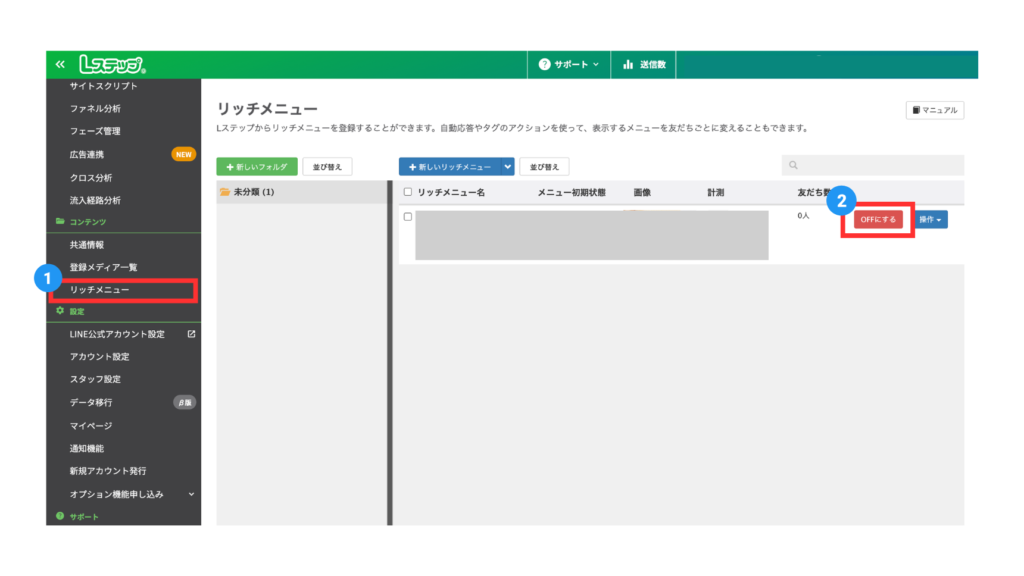Click the green 新しいフォルダ button
Screen dimensions: 1024x576
[x=257, y=167]
